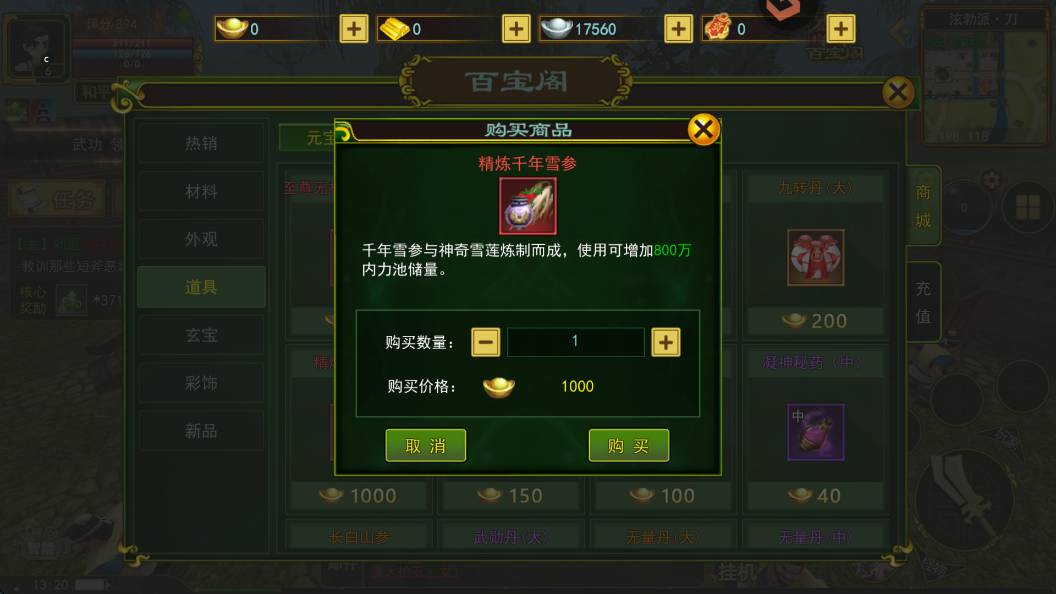
Task: Click plus next to the red pouch currency
Action: click(840, 29)
